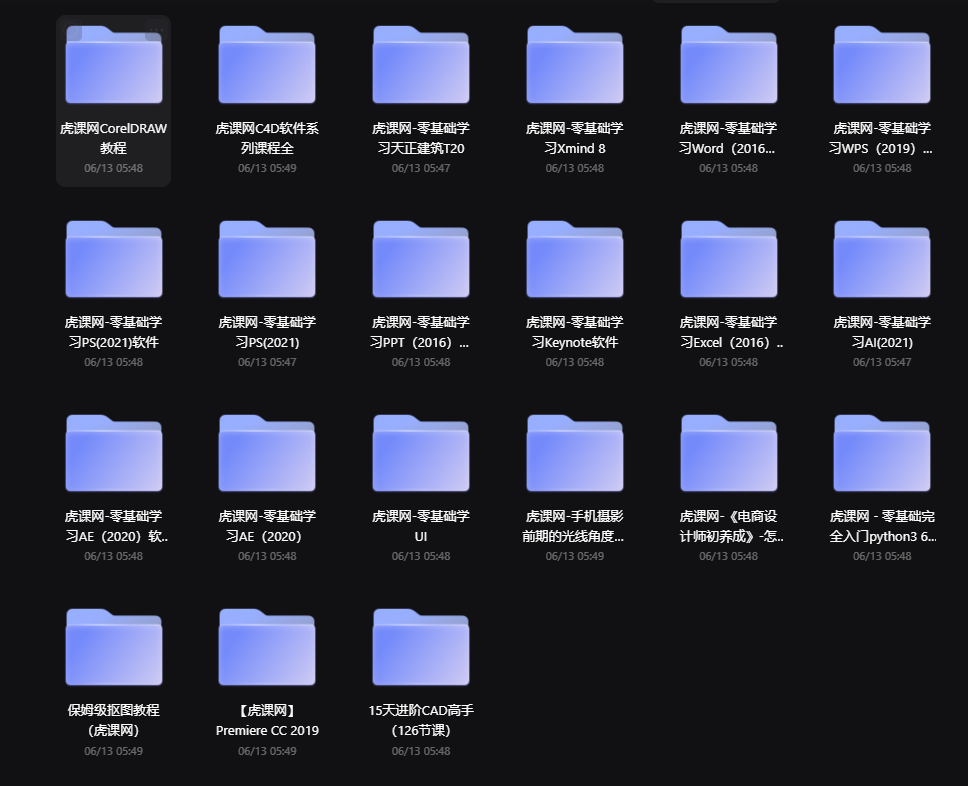968x786 pixels.
Task: Open the AI(2021) folder icon
Action: 882,259
